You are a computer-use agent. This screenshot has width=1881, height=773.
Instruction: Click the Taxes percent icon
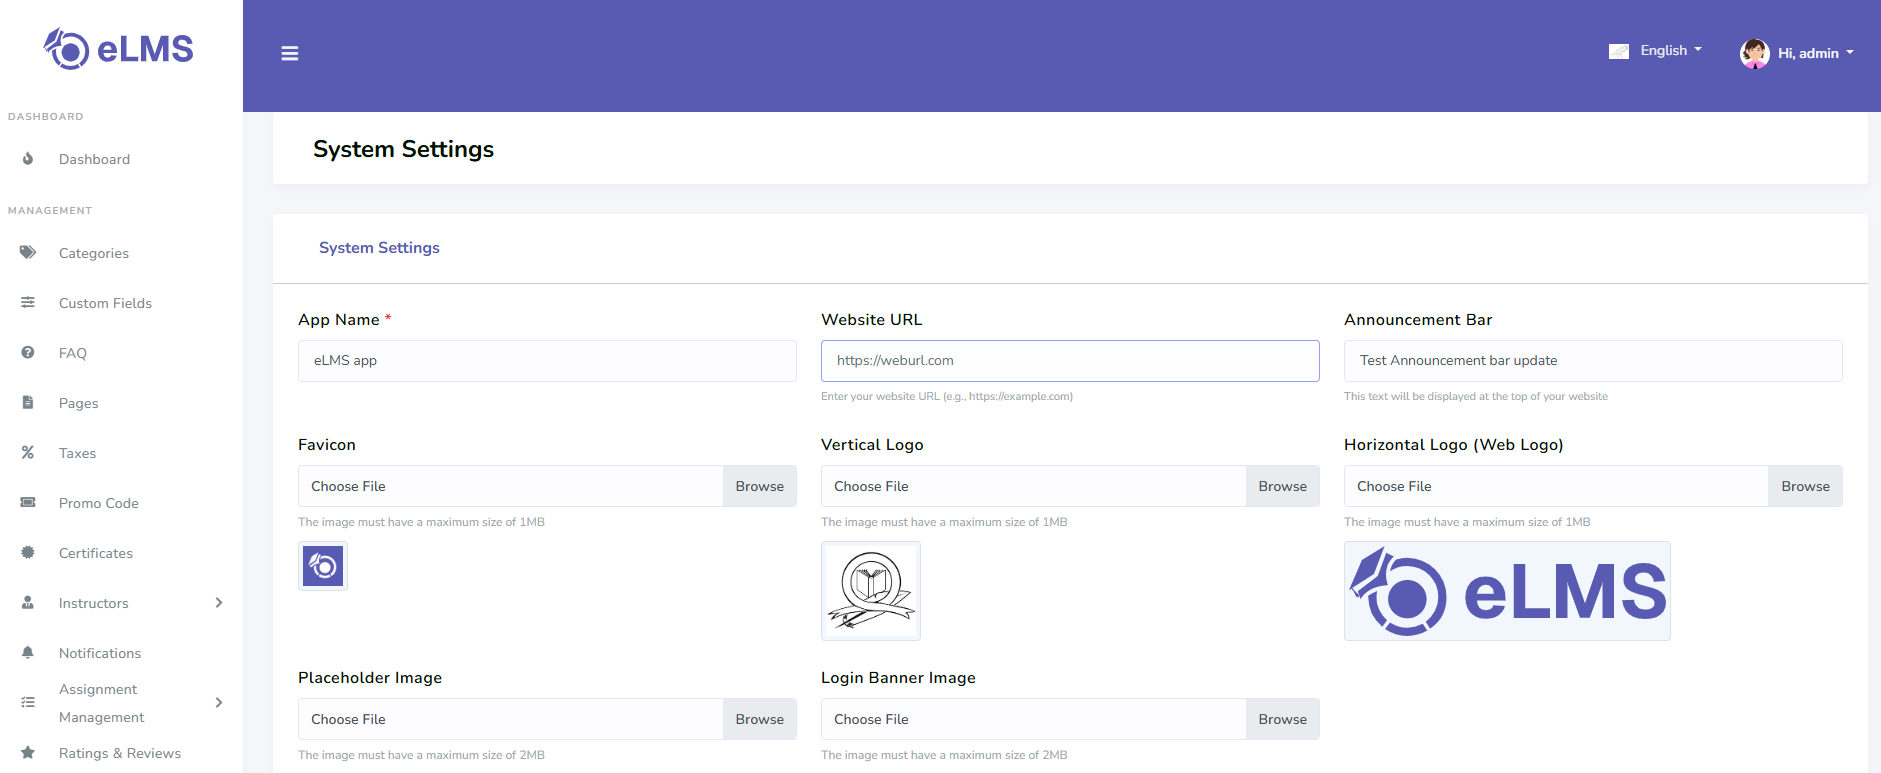coord(28,453)
